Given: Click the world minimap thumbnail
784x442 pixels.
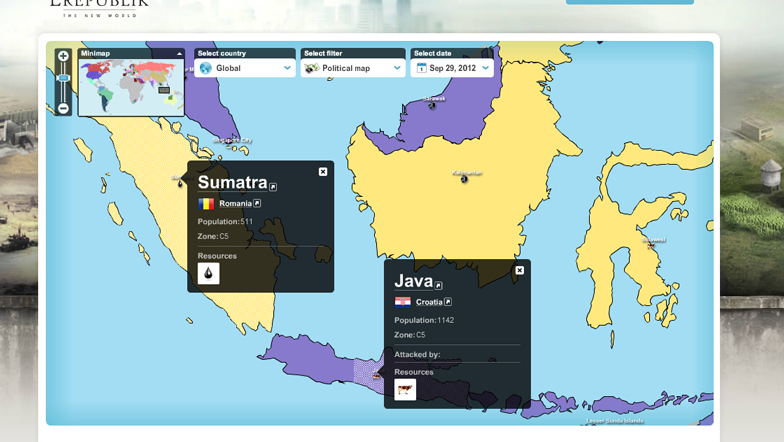Looking at the screenshot, I should [131, 88].
